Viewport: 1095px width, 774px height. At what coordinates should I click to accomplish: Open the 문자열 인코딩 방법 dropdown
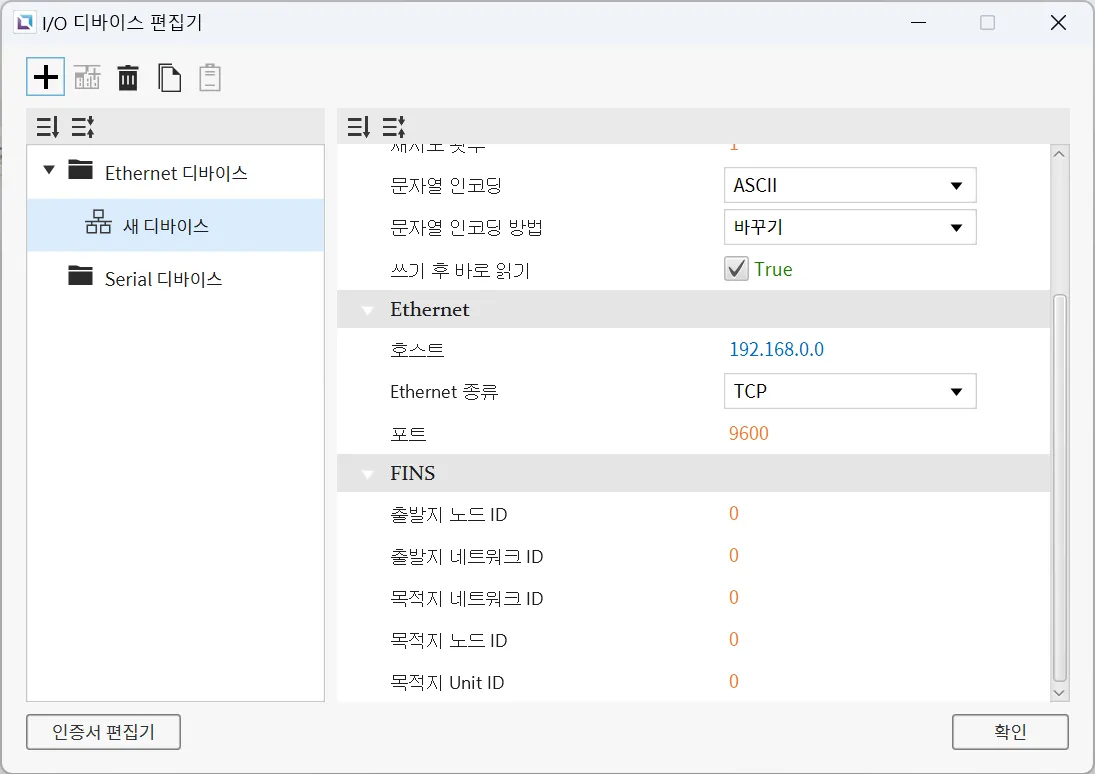(849, 227)
